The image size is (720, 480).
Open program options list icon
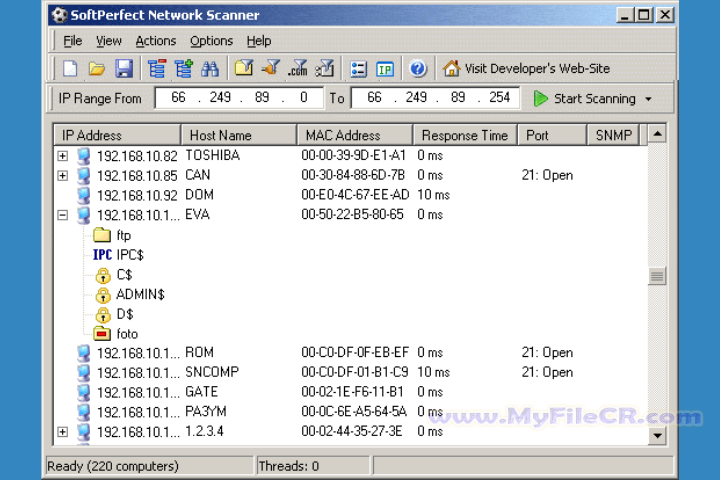358,69
